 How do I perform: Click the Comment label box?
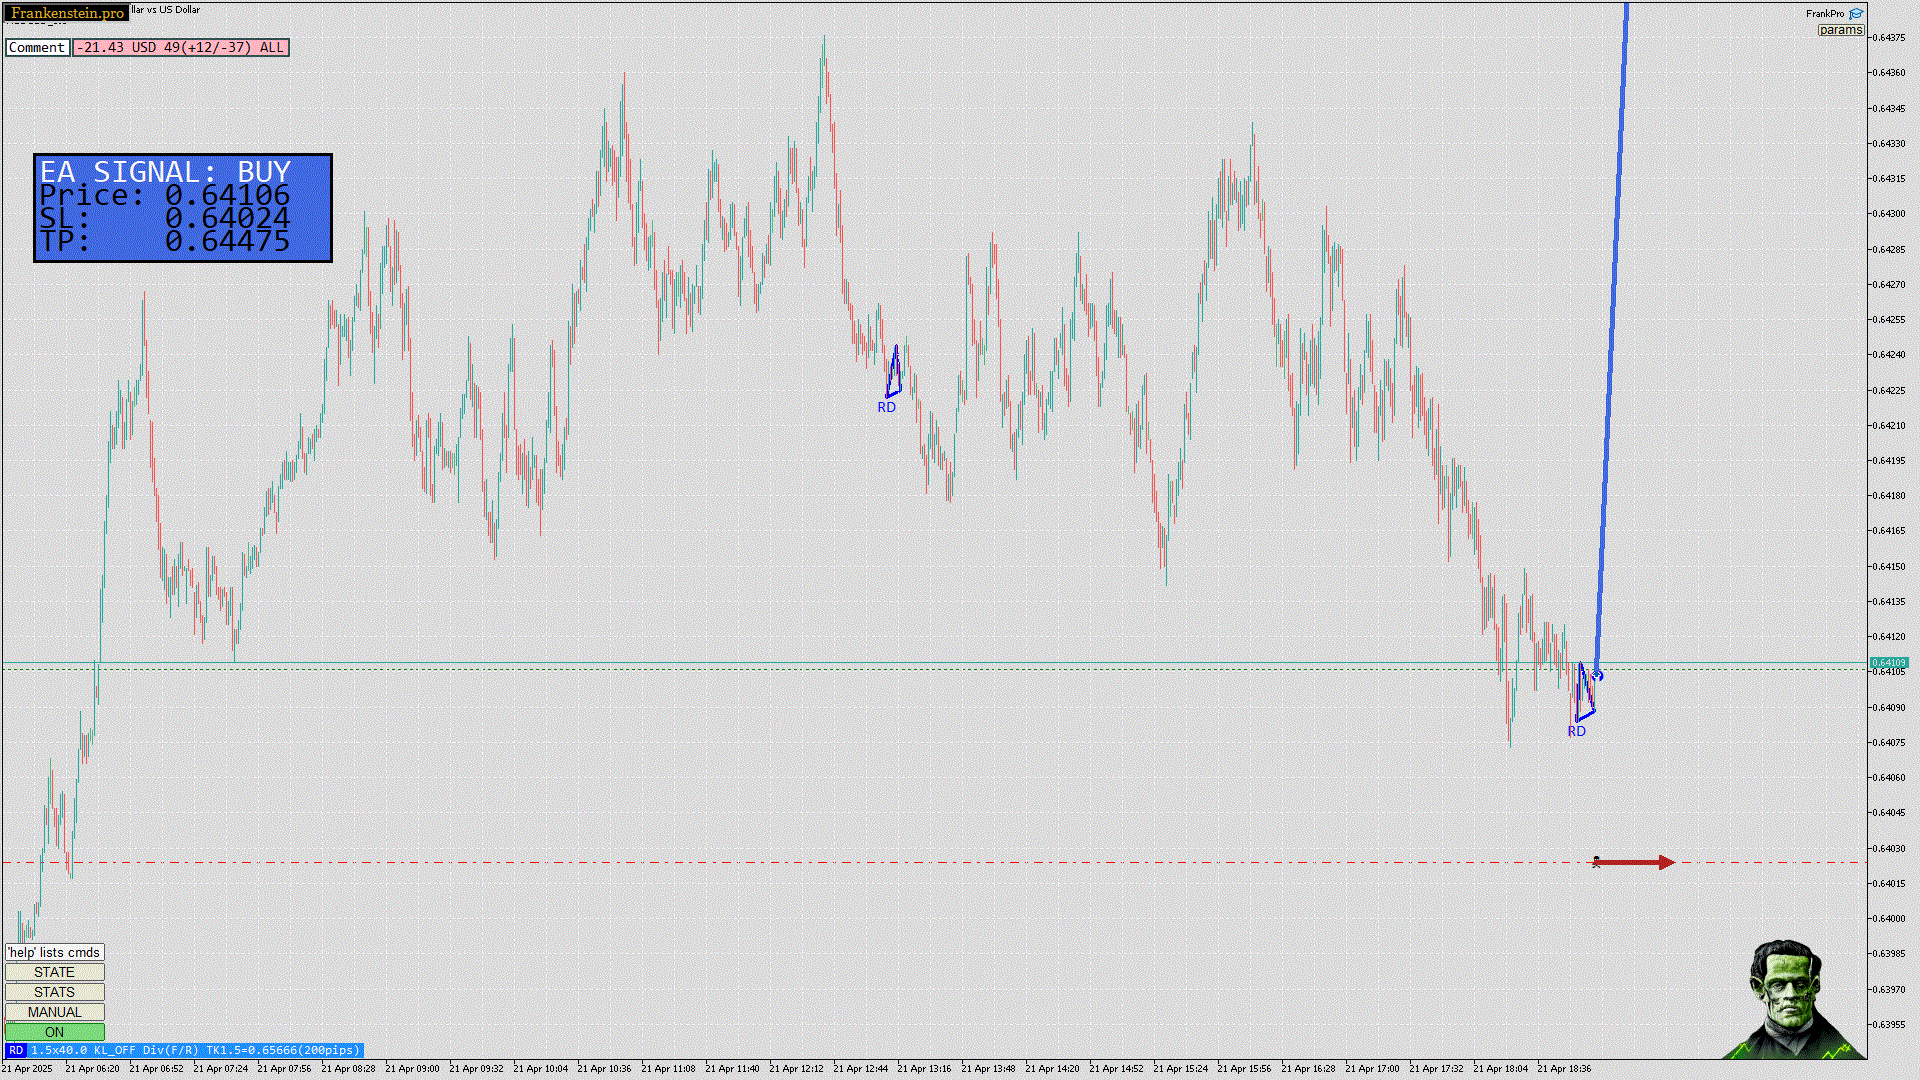click(37, 47)
